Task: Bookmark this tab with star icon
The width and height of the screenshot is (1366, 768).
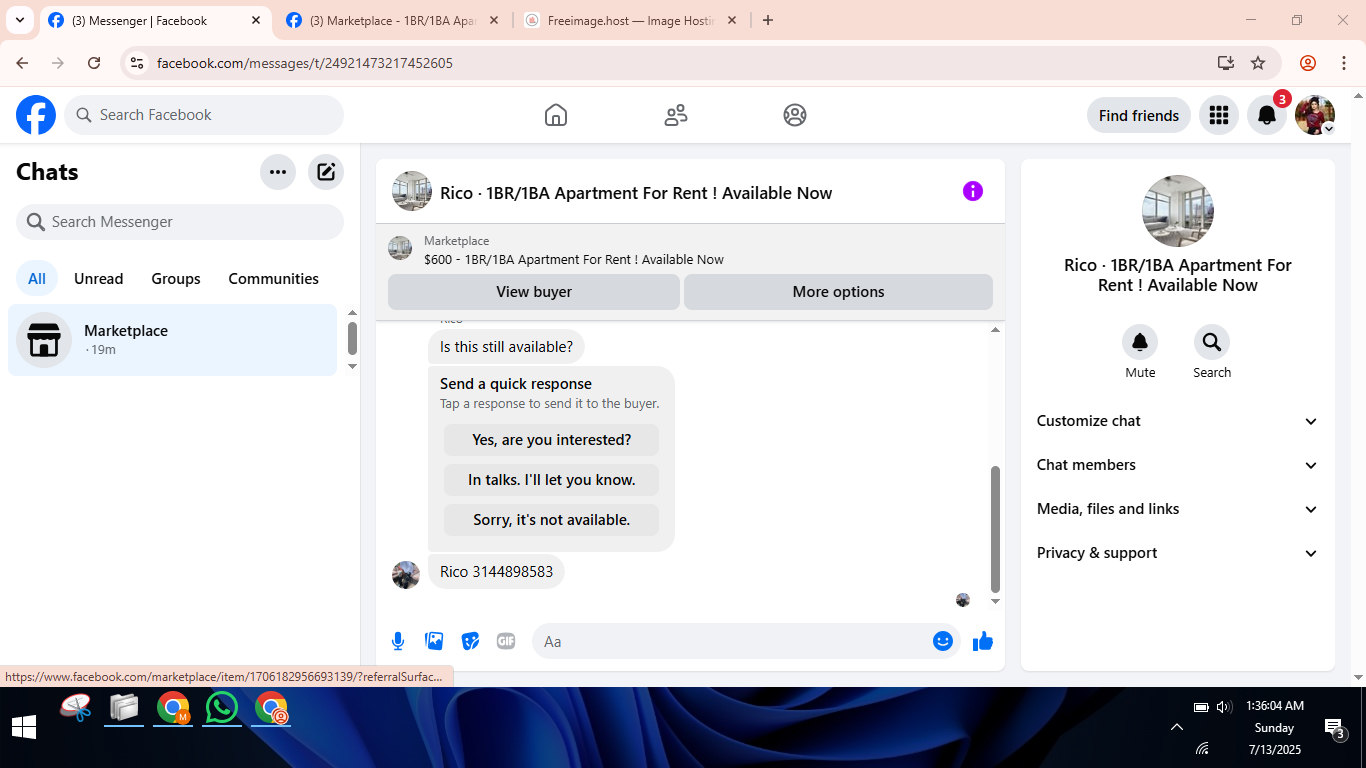Action: point(1258,63)
